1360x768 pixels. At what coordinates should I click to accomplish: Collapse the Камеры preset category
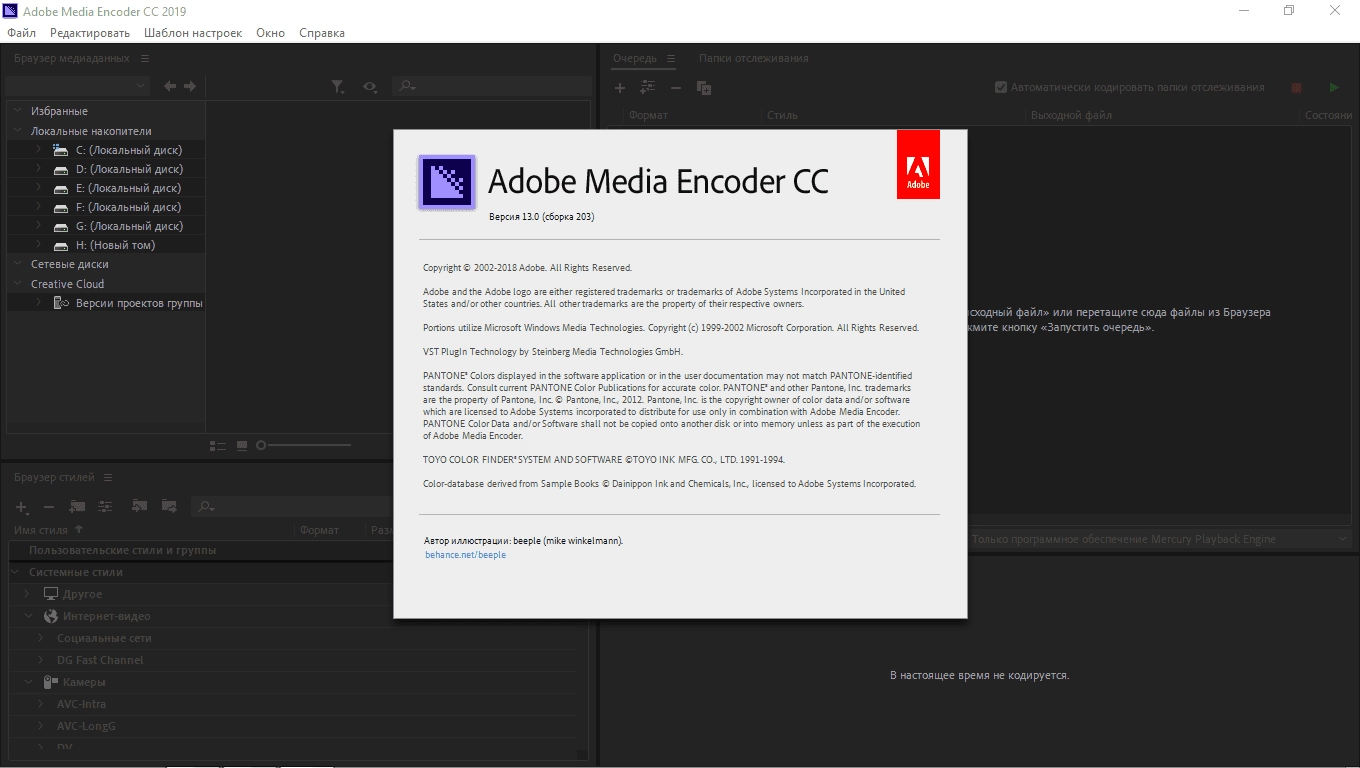click(29, 682)
